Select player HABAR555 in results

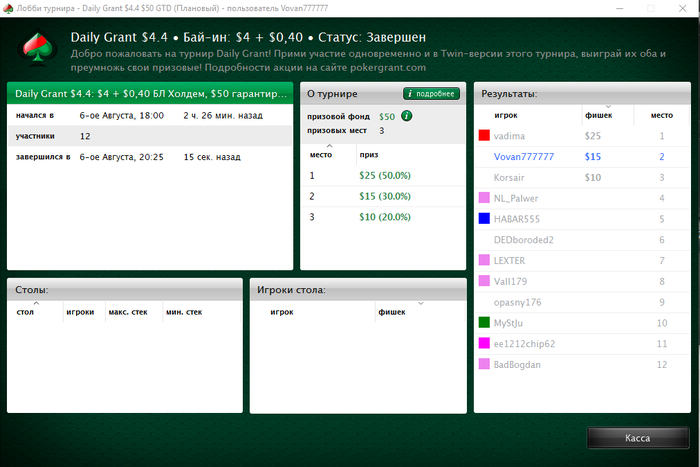pyautogui.click(x=582, y=219)
